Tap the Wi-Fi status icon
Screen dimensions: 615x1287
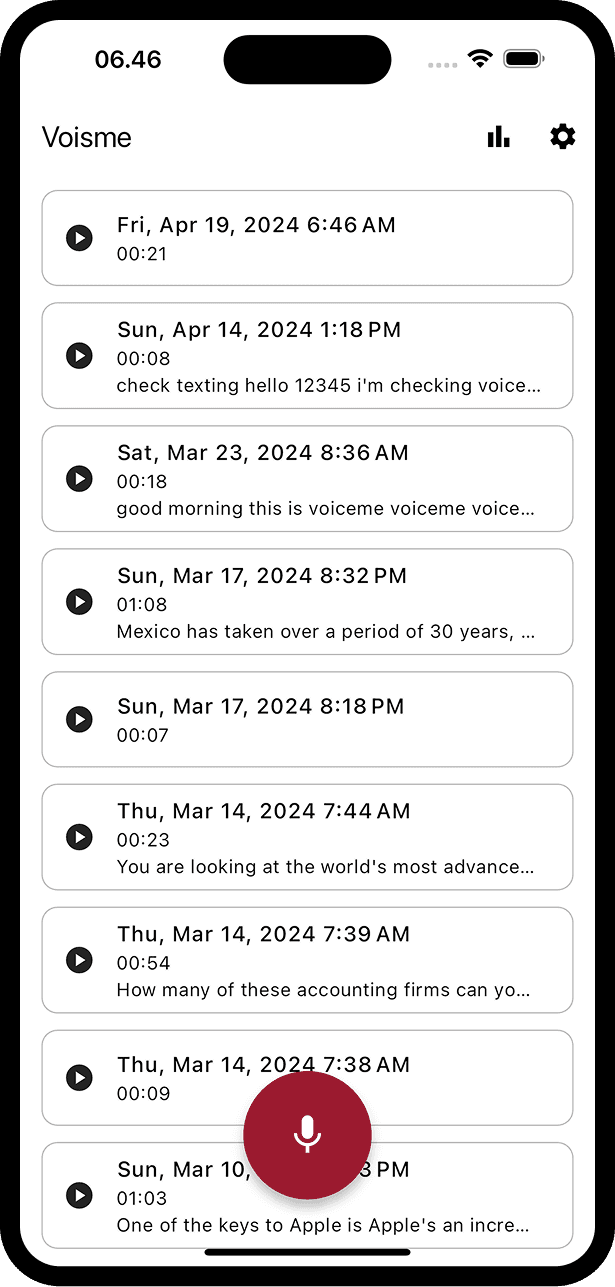480,59
